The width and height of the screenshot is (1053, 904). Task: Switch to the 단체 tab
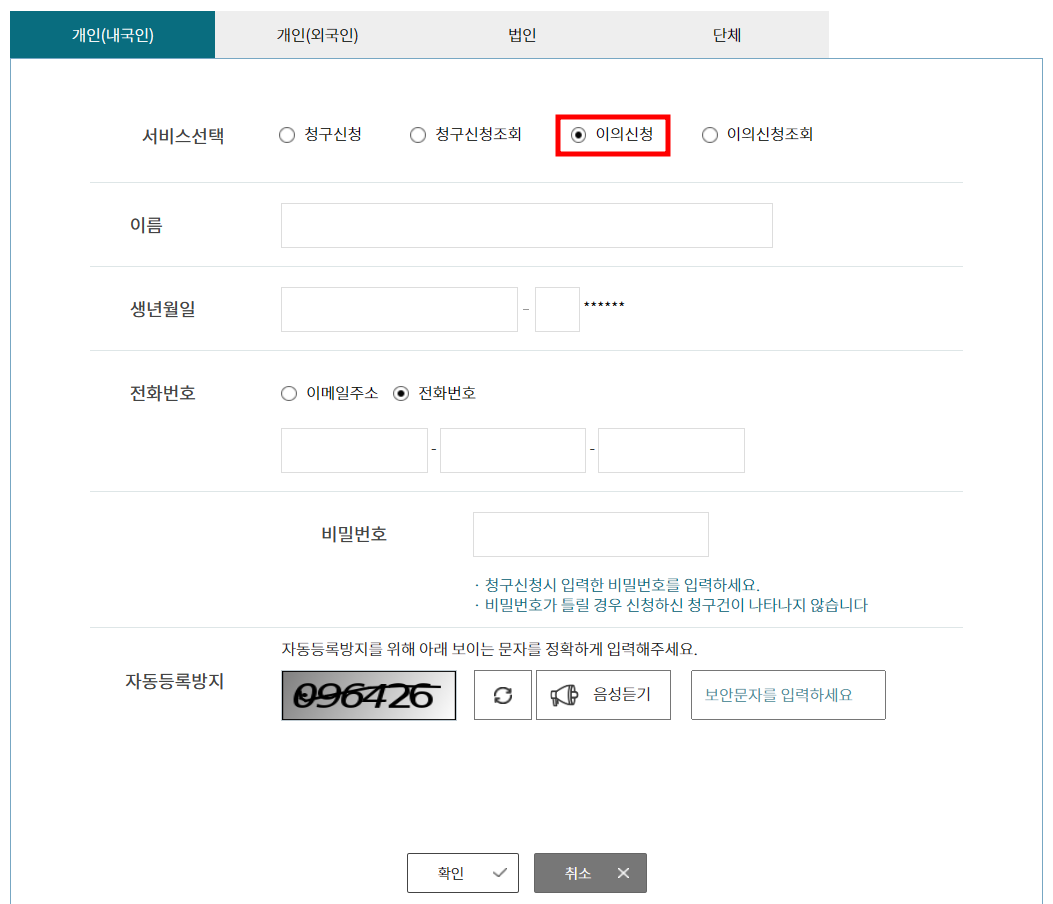point(727,33)
